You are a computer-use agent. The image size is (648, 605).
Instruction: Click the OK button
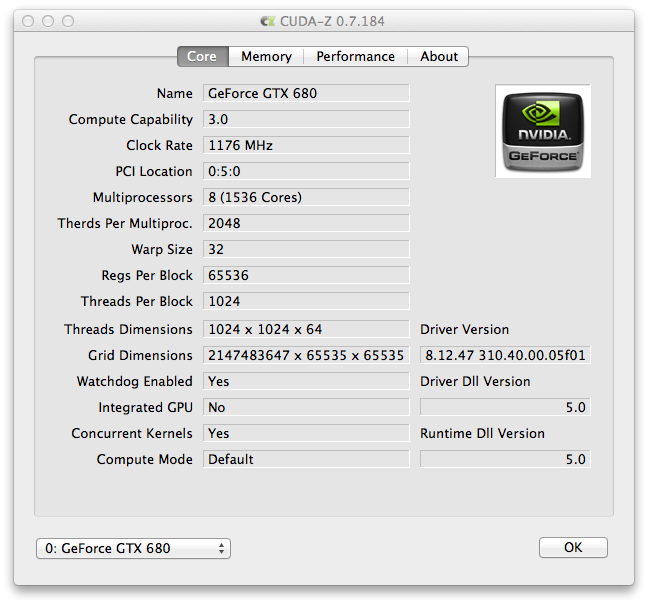pyautogui.click(x=573, y=548)
